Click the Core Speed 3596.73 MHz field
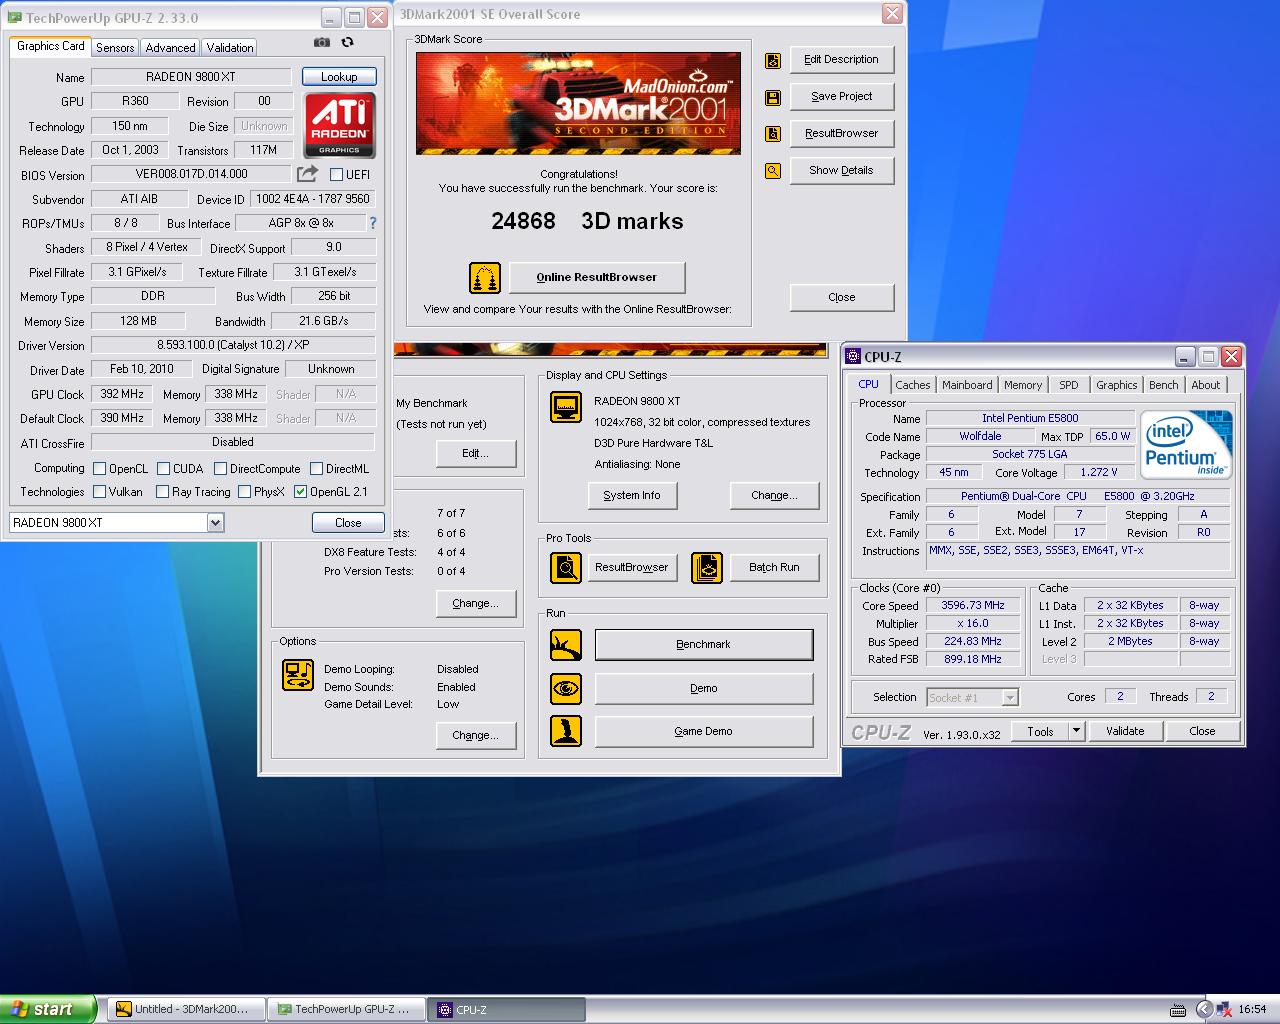This screenshot has width=1280, height=1024. [973, 605]
